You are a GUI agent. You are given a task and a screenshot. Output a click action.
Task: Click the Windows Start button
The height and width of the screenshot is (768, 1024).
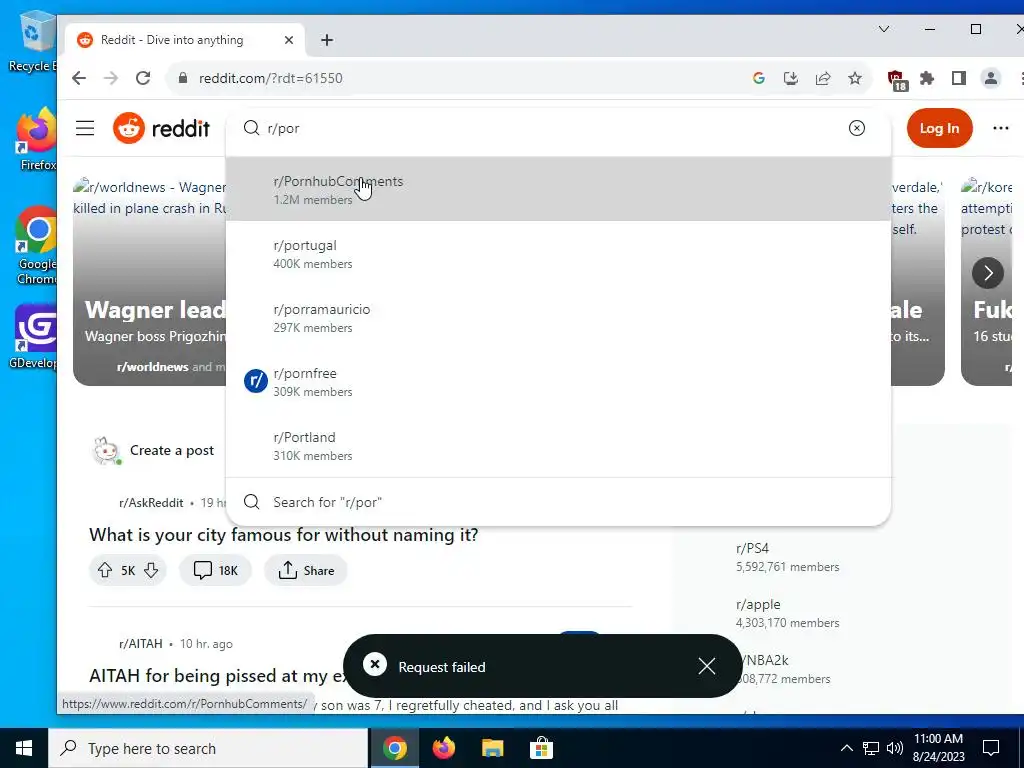click(24, 748)
